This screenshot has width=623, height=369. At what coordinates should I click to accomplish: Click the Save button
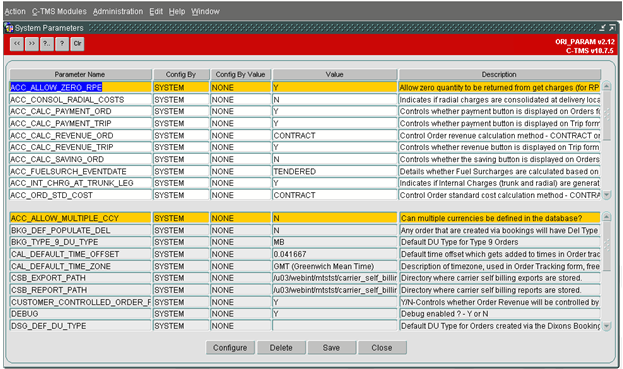click(331, 348)
